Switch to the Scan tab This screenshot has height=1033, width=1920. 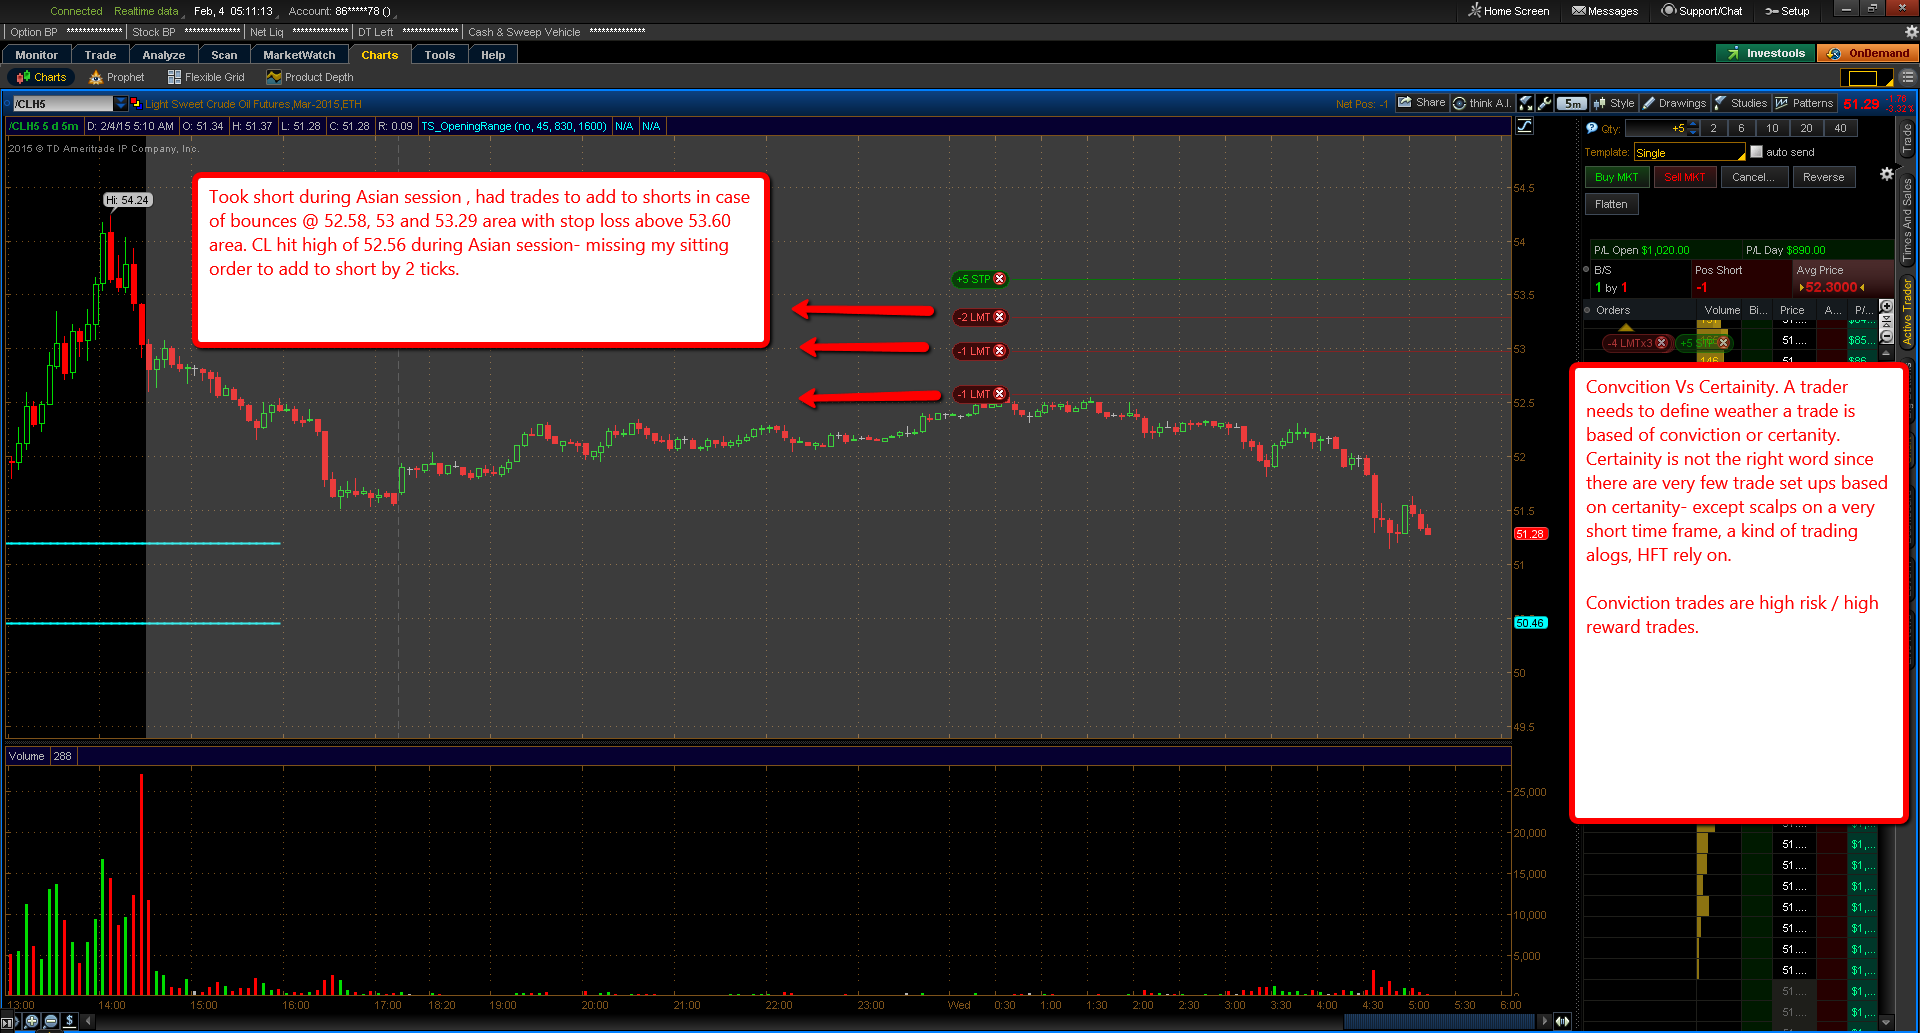click(x=225, y=55)
